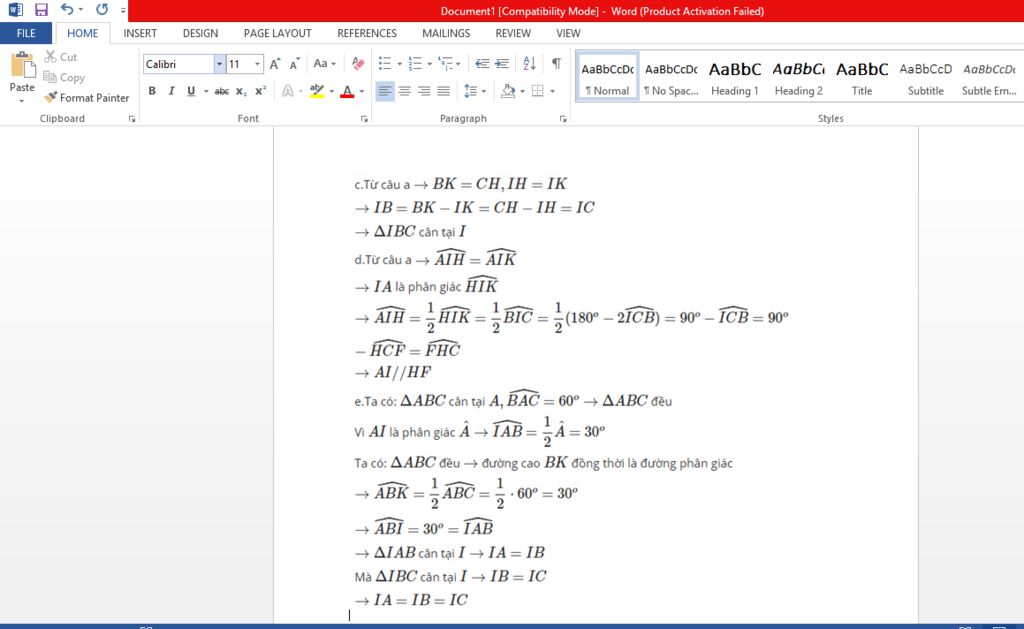Screen dimensions: 1024x629
Task: Apply yellow text highlight color
Action: pyautogui.click(x=317, y=91)
